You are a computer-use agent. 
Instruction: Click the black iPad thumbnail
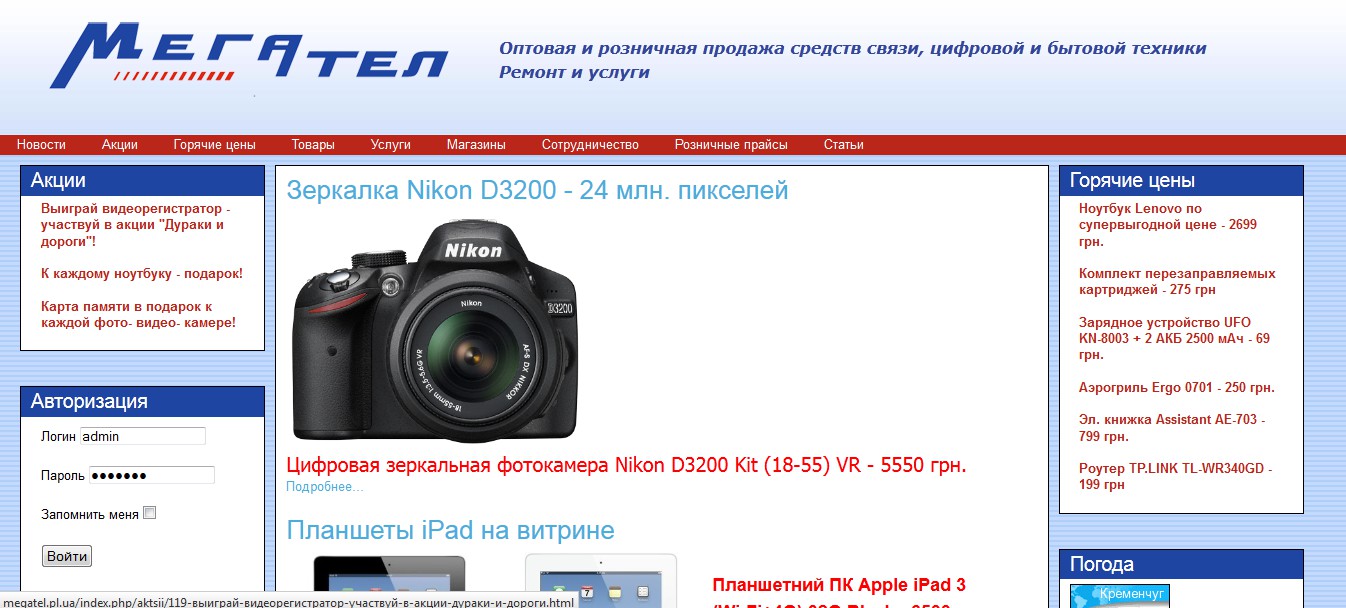point(391,581)
